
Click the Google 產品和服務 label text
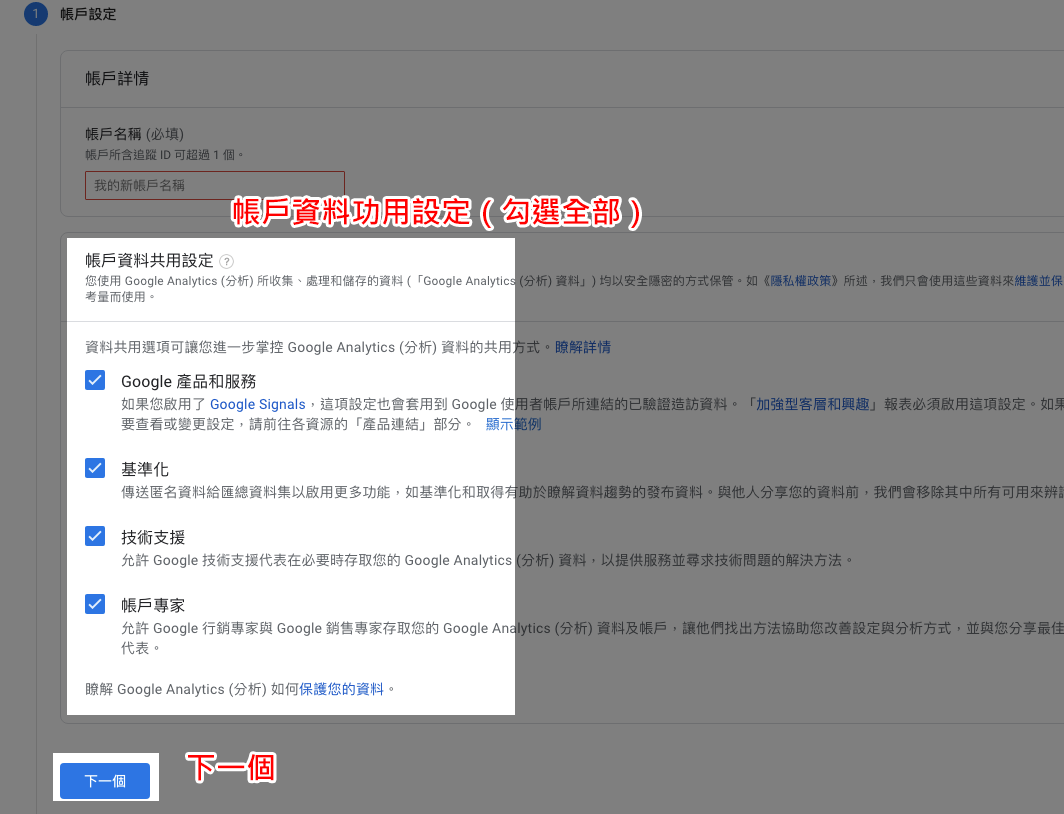point(189,382)
